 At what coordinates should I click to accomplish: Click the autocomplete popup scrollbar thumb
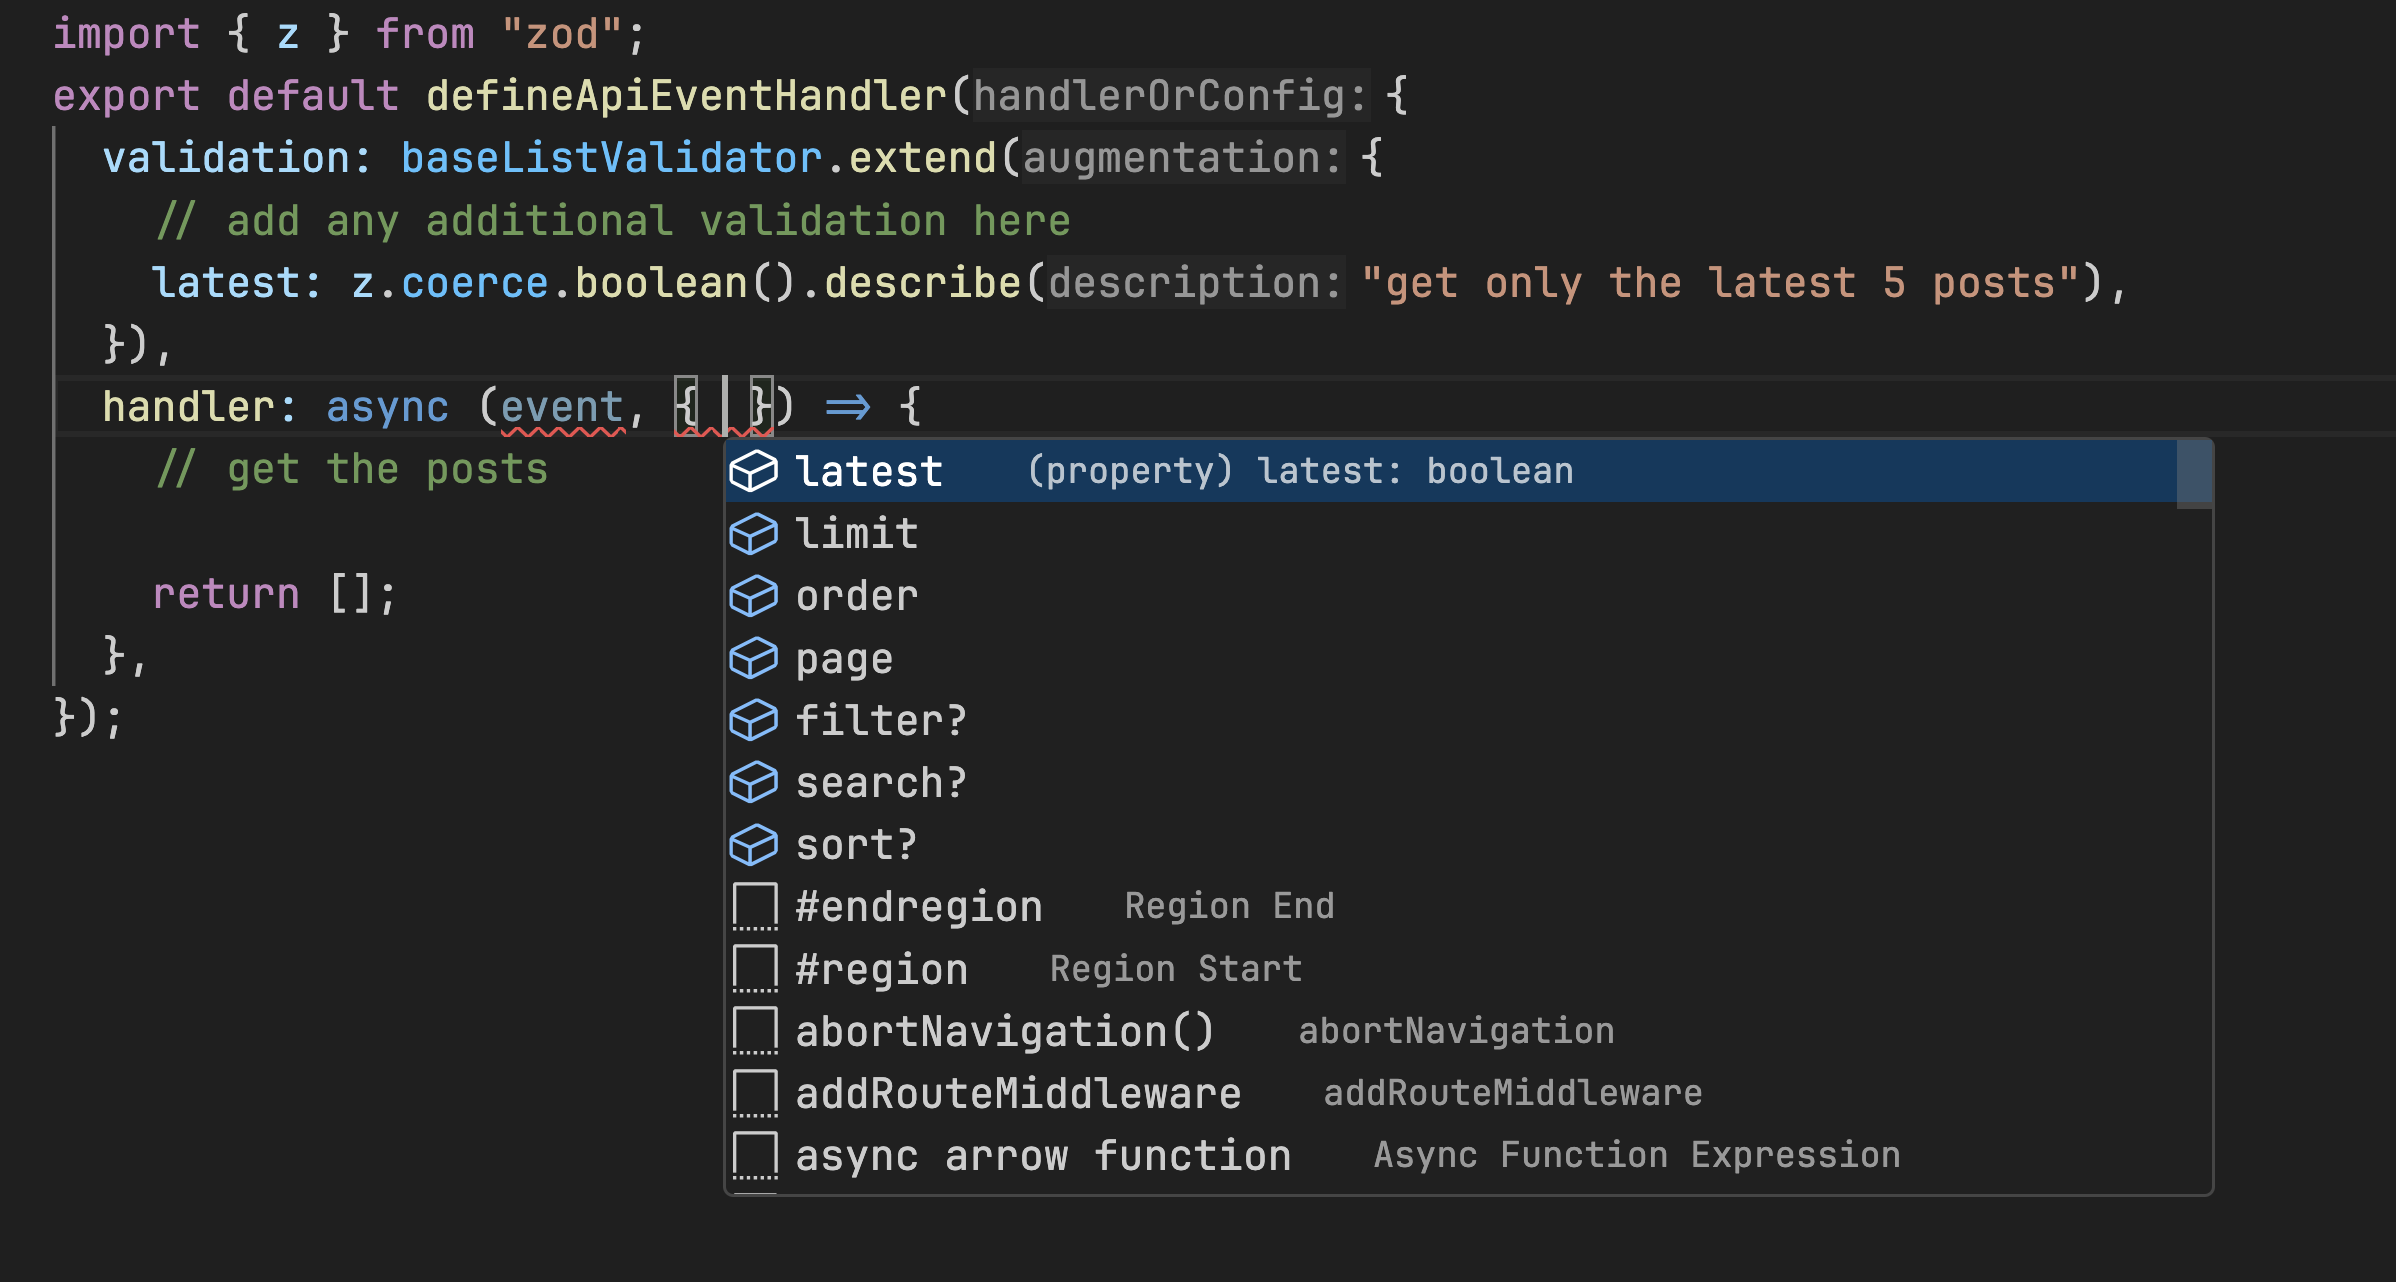coord(2194,474)
